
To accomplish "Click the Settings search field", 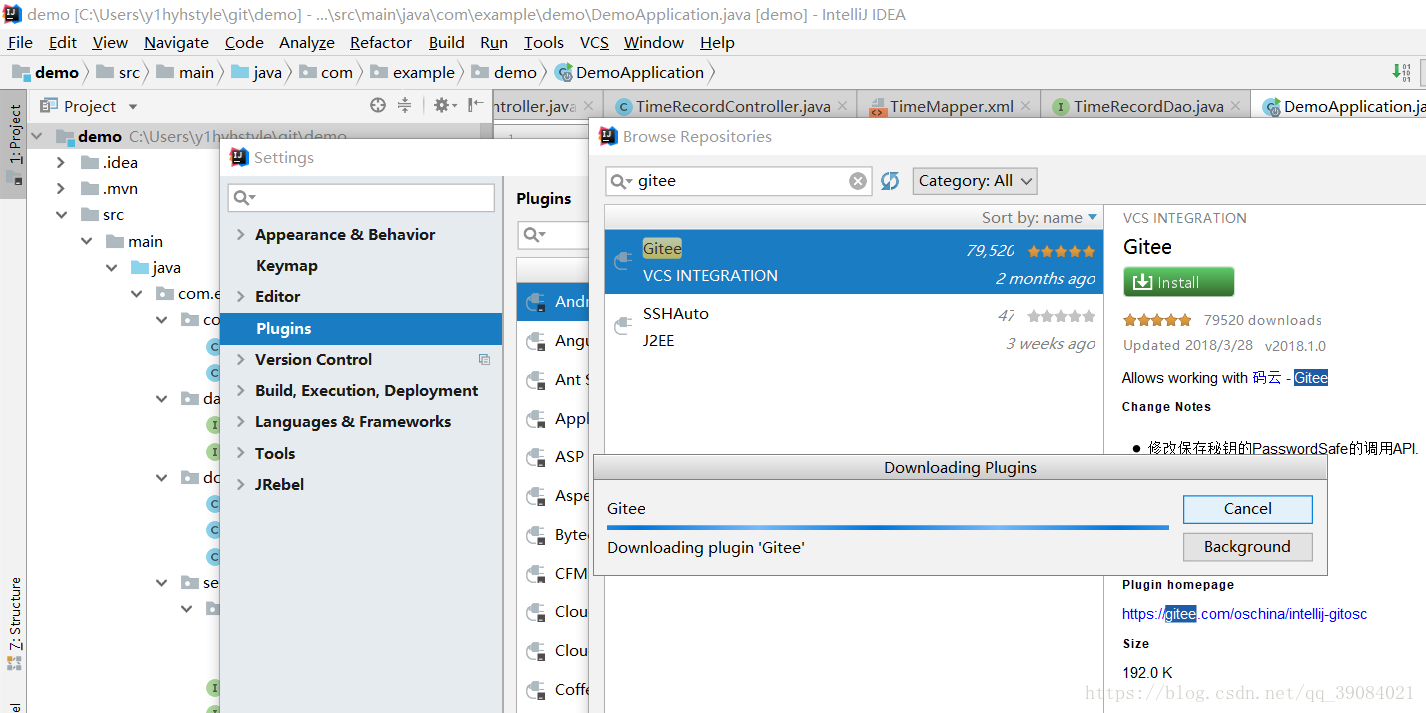I will pos(361,198).
